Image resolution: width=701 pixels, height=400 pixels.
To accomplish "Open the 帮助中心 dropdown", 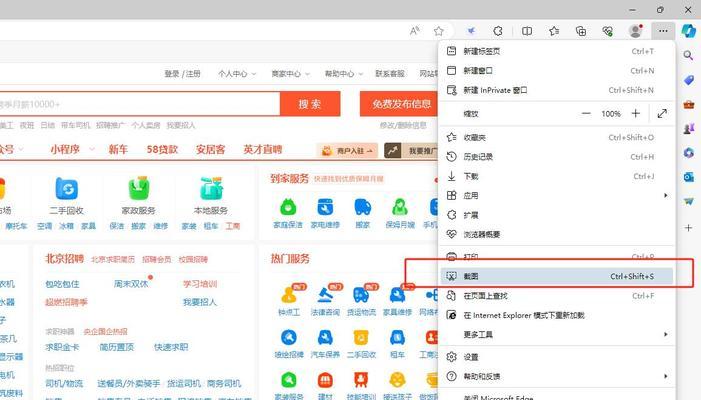I will click(x=344, y=74).
